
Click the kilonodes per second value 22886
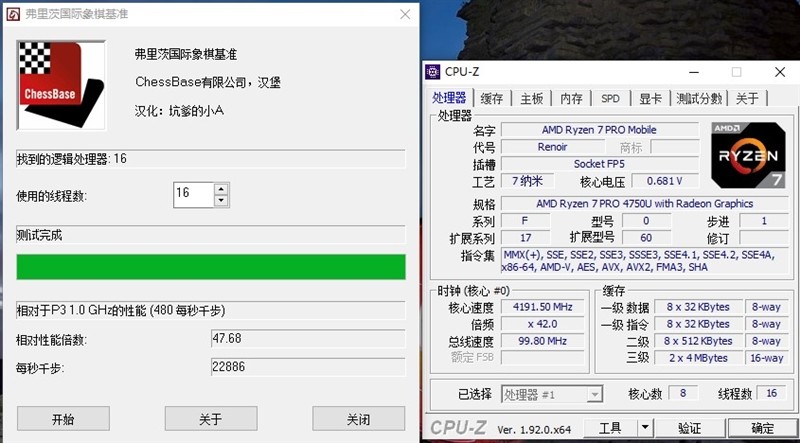(308, 366)
